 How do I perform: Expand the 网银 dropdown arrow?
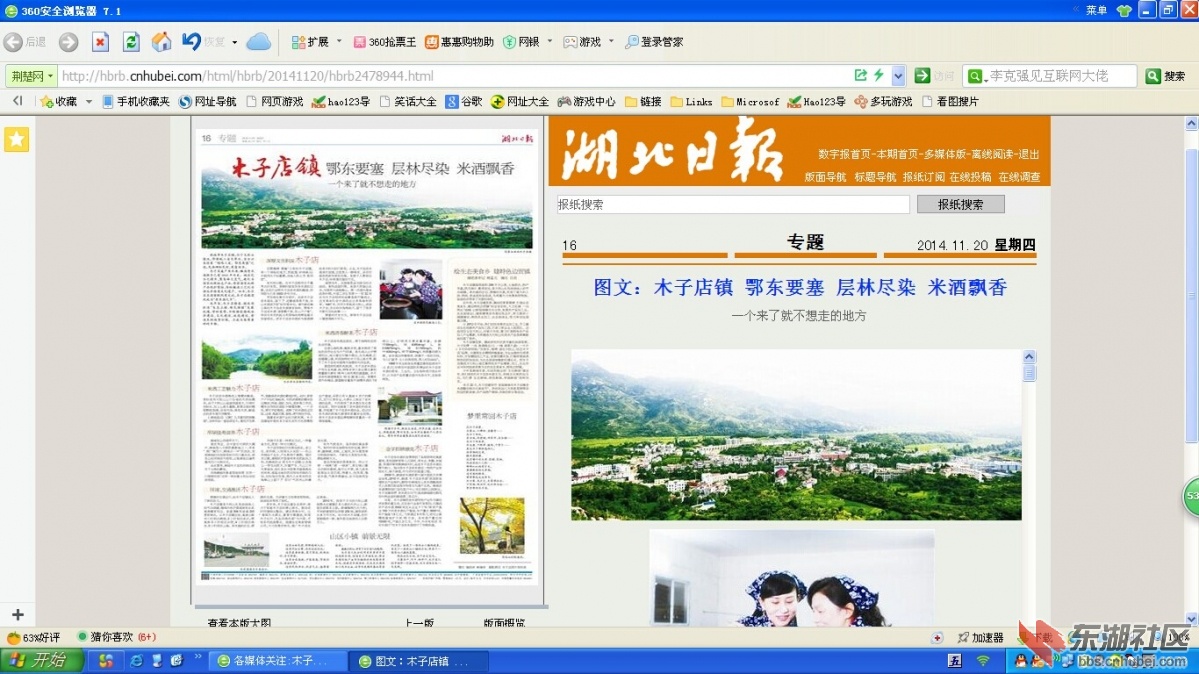(550, 42)
